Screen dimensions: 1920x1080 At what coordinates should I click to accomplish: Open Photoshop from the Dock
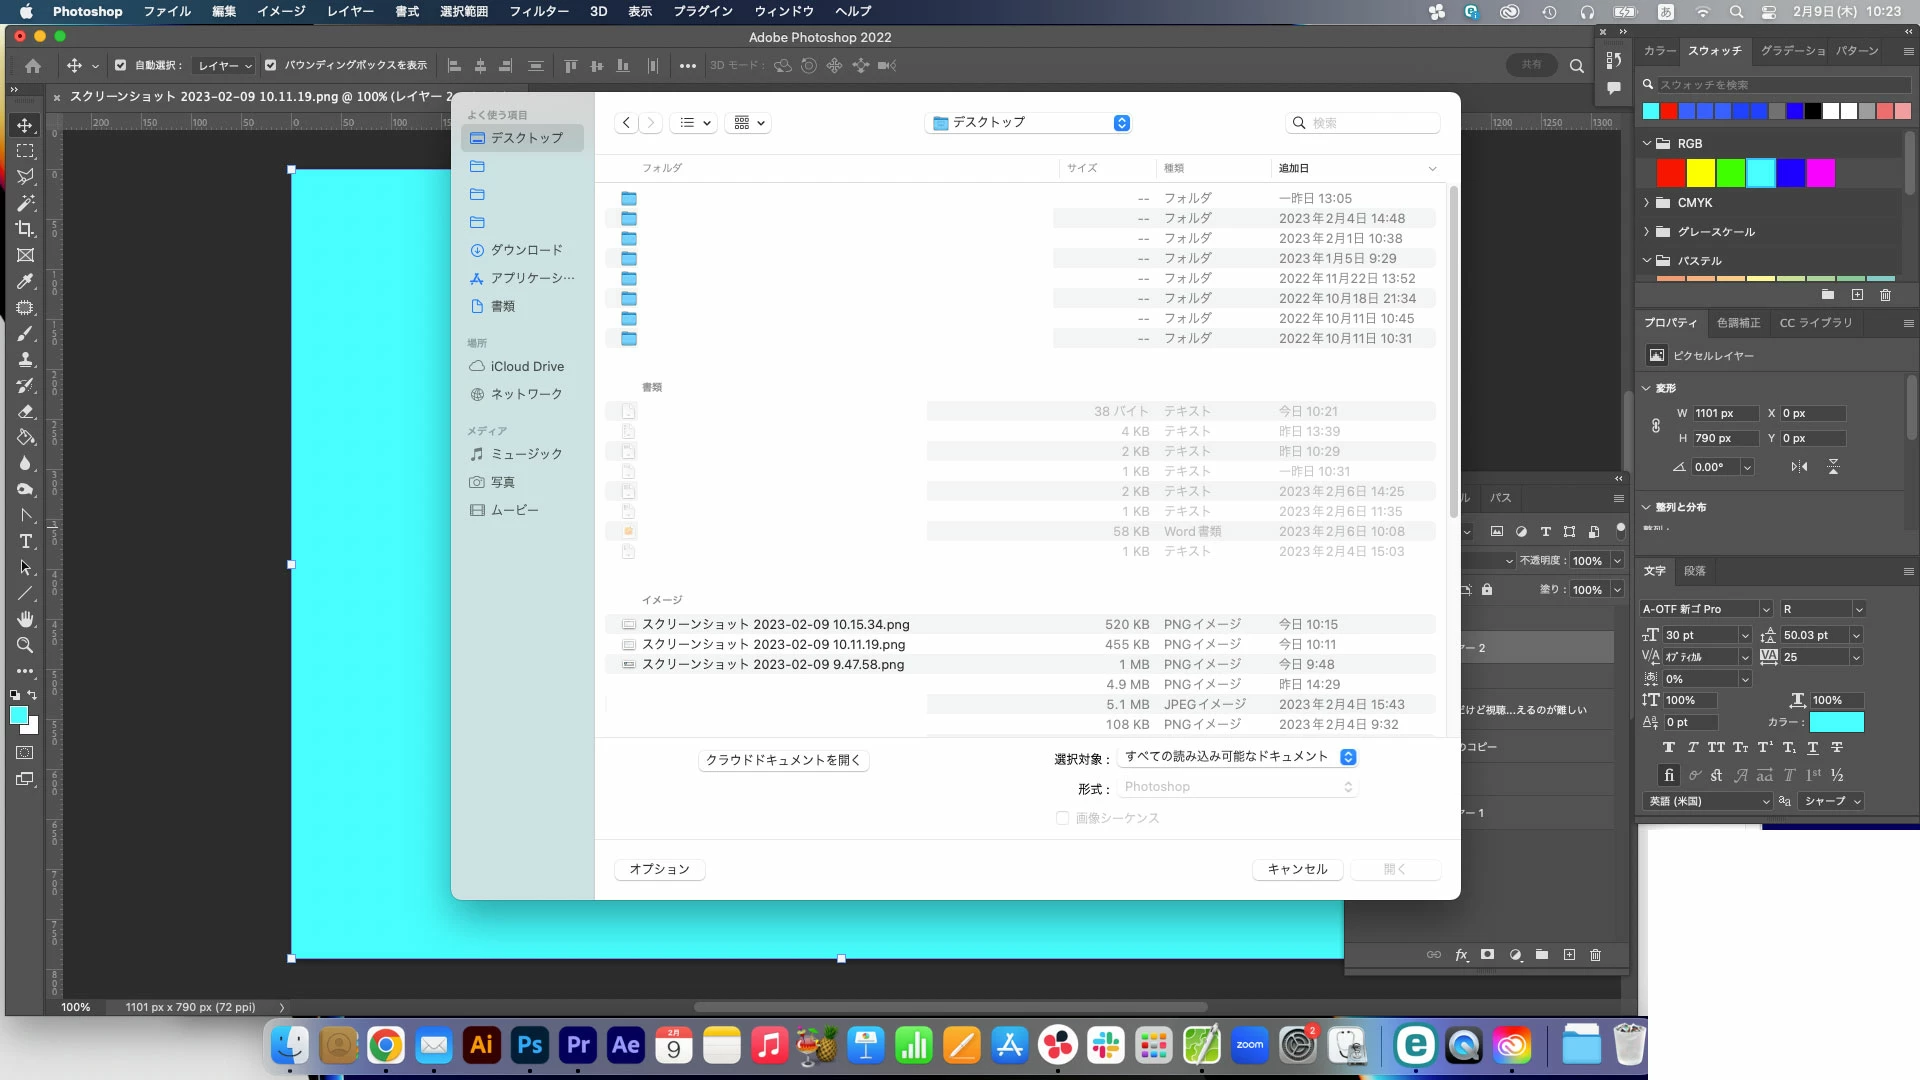point(529,1046)
